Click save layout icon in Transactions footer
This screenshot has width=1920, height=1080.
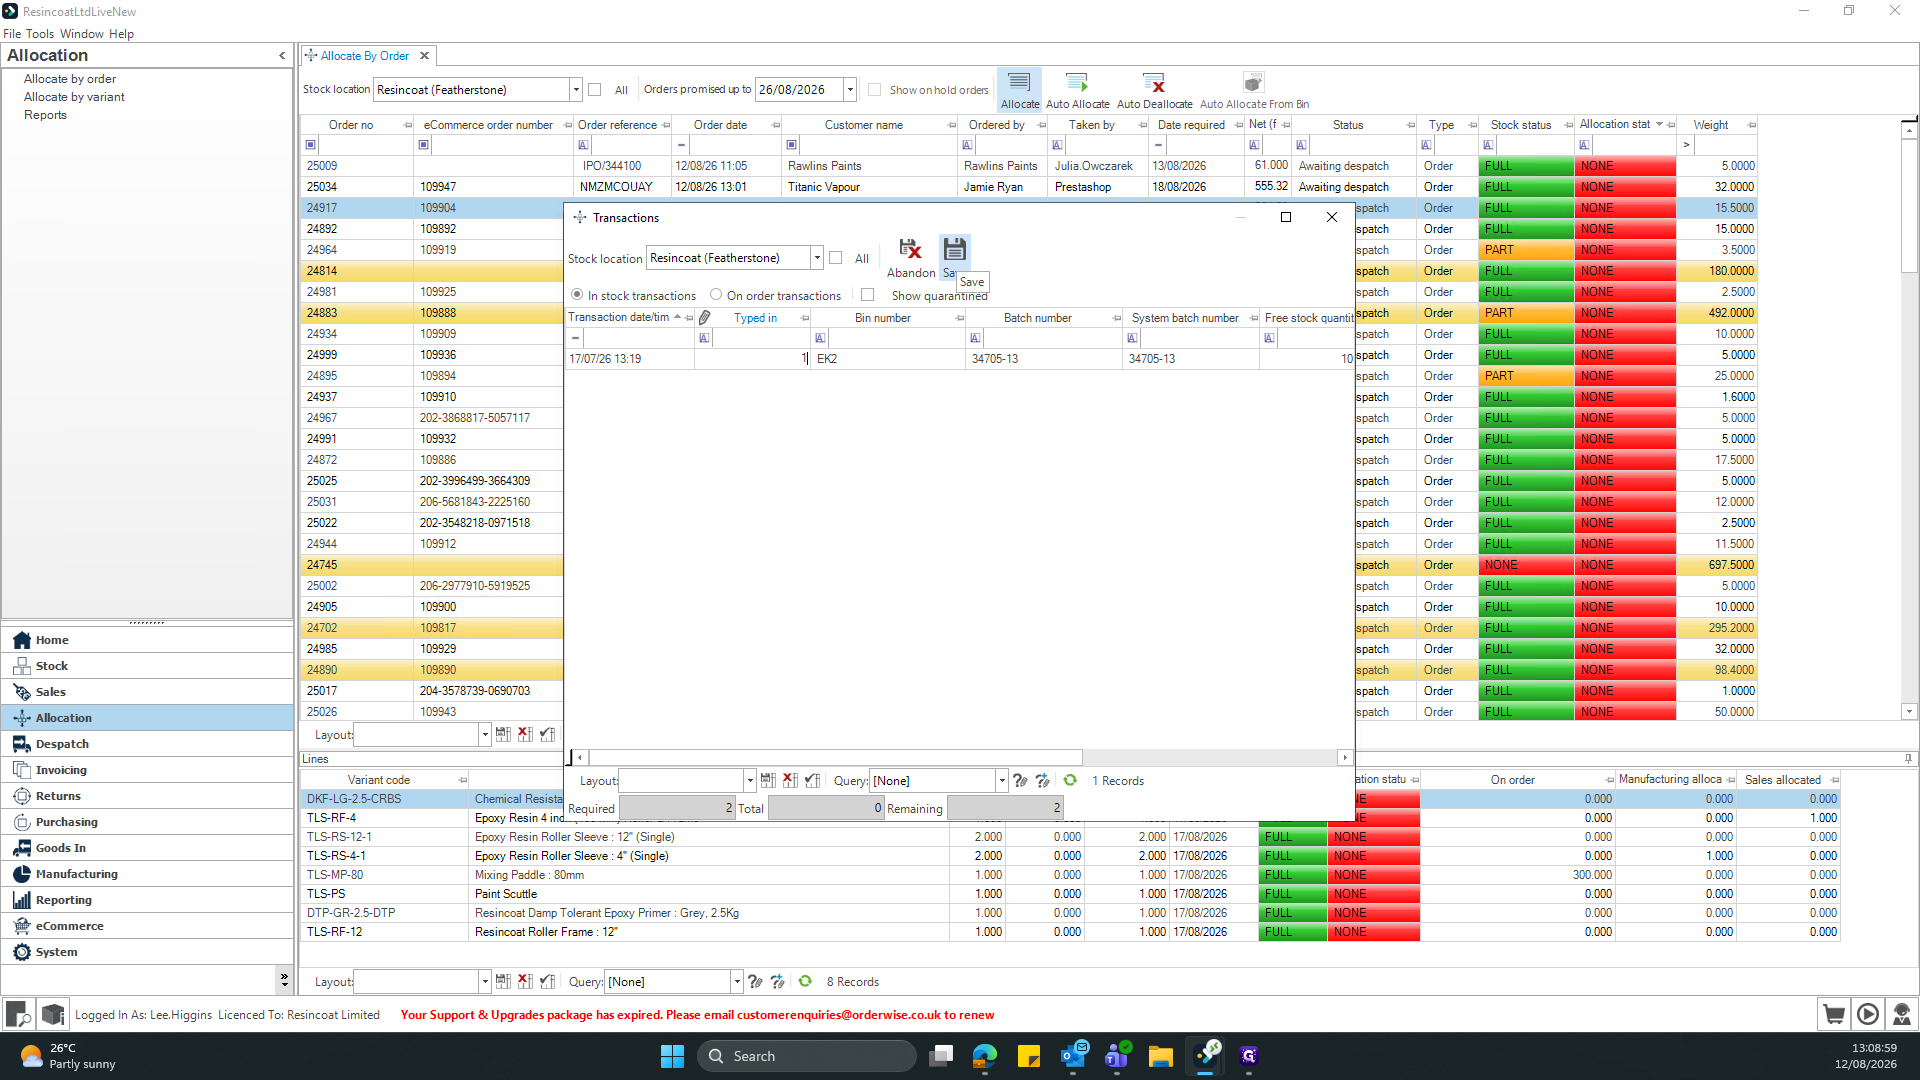pyautogui.click(x=768, y=780)
